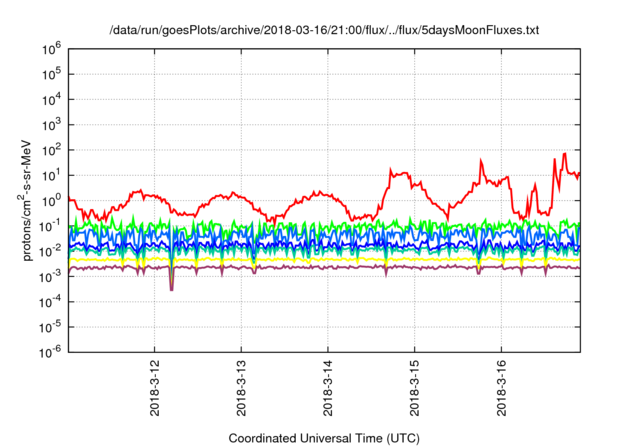The image size is (640, 448).
Task: Click the 10^-1 y-axis tick label
Action: point(50,226)
